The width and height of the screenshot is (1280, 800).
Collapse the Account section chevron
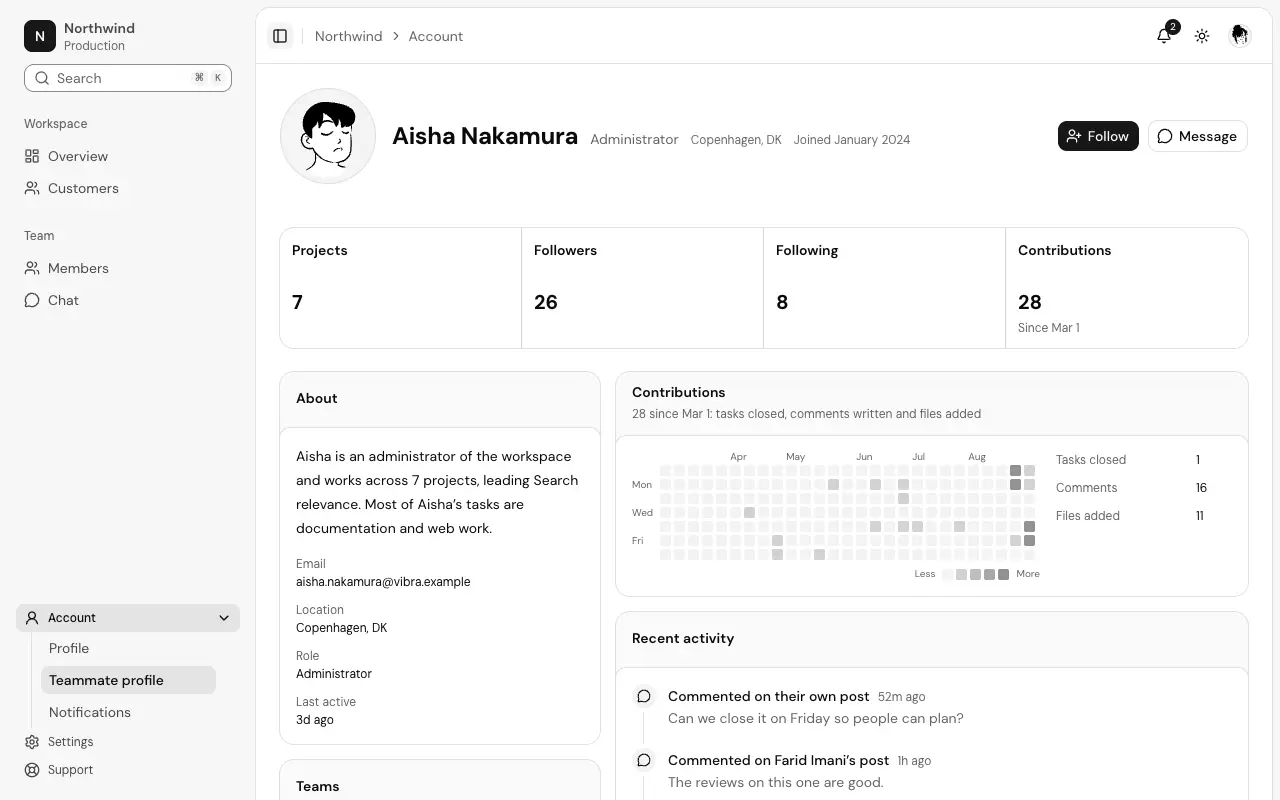point(224,618)
